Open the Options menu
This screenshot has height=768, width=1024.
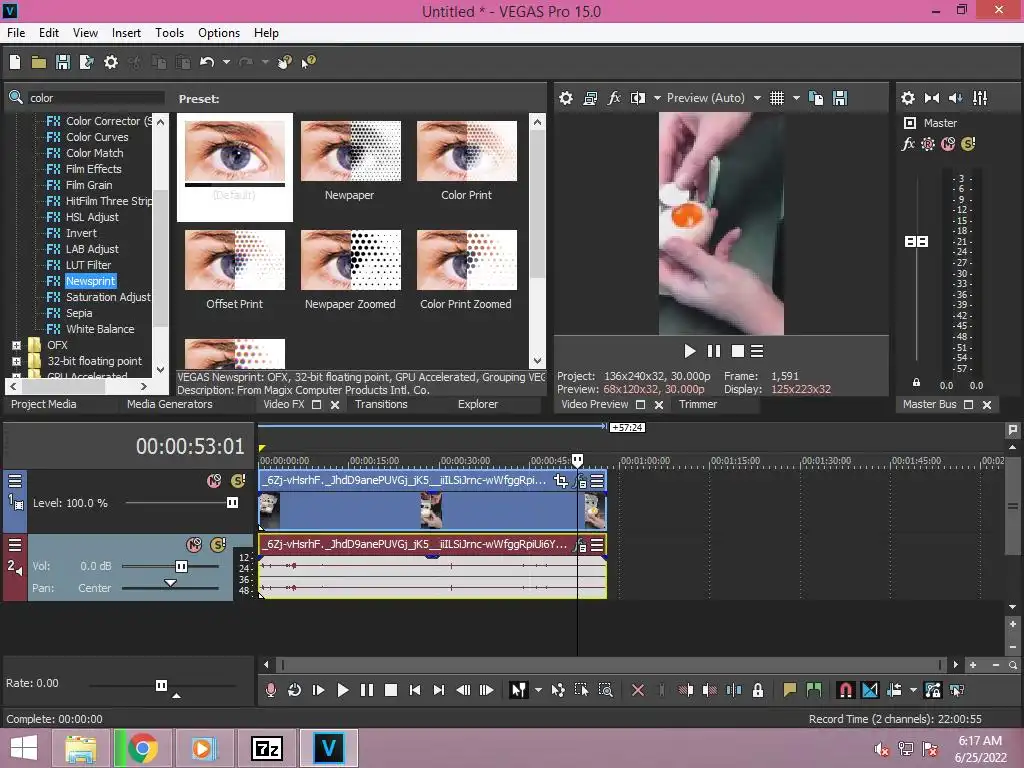[x=219, y=33]
